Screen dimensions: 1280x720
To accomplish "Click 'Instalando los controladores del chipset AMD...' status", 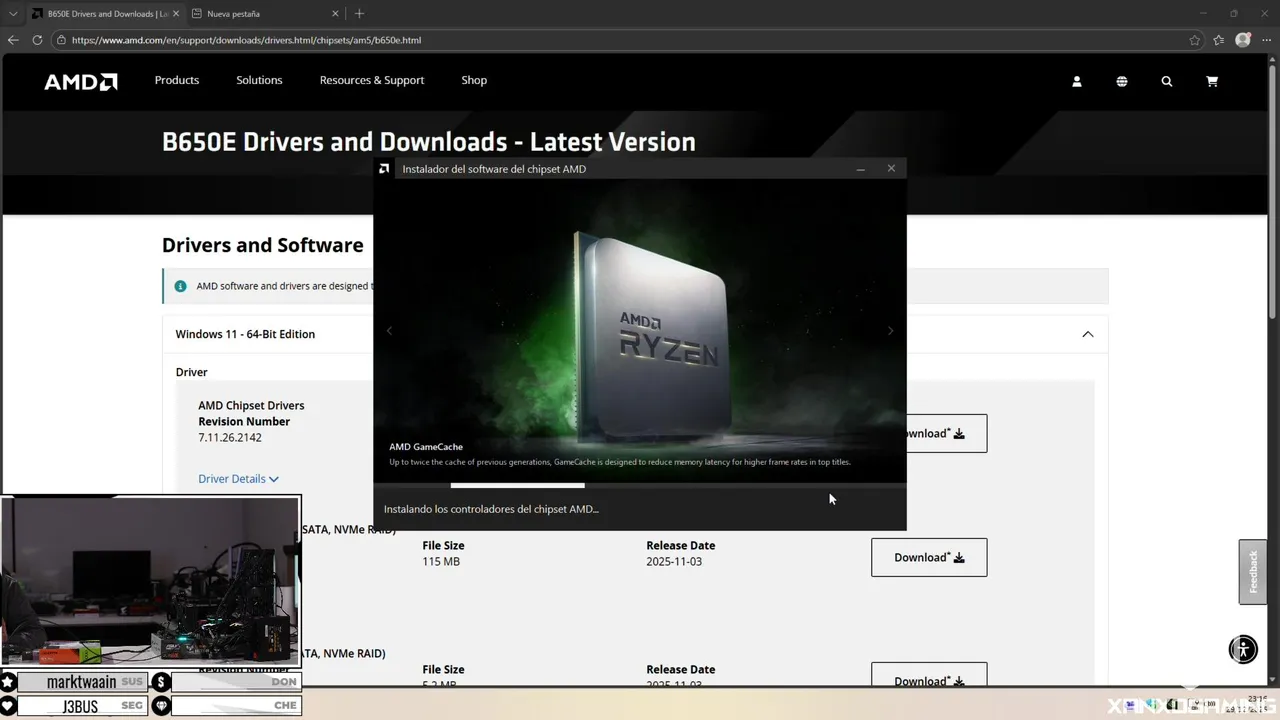I will [491, 509].
